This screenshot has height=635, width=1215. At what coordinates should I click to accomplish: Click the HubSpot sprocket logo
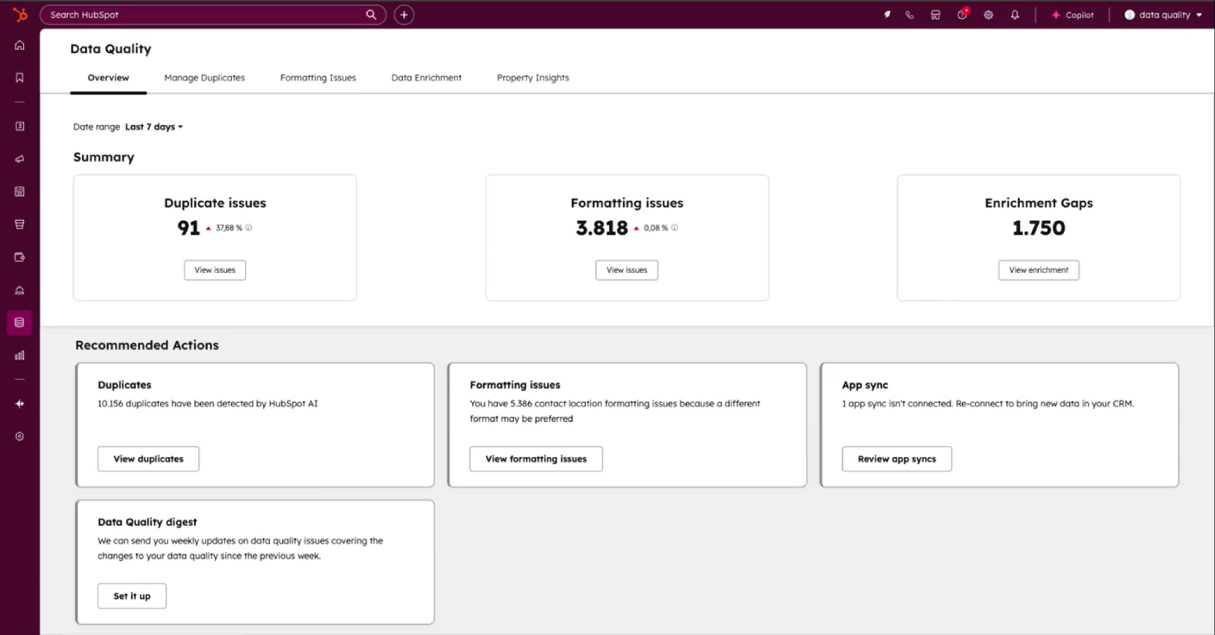click(x=19, y=14)
